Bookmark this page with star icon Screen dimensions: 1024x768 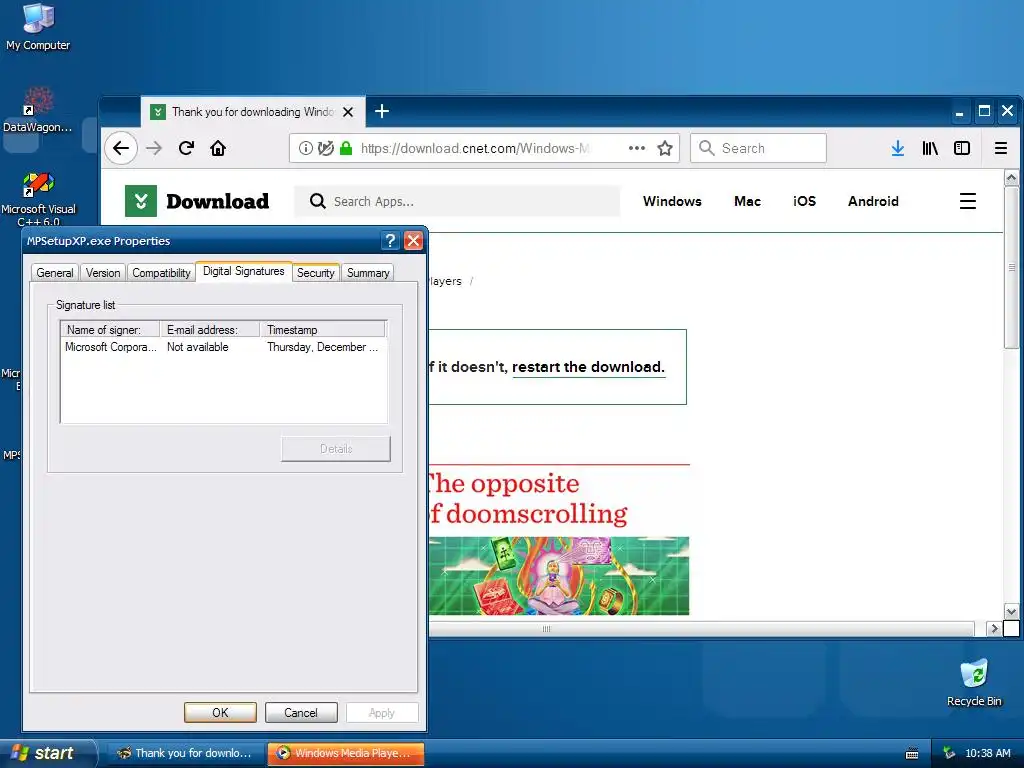(665, 148)
